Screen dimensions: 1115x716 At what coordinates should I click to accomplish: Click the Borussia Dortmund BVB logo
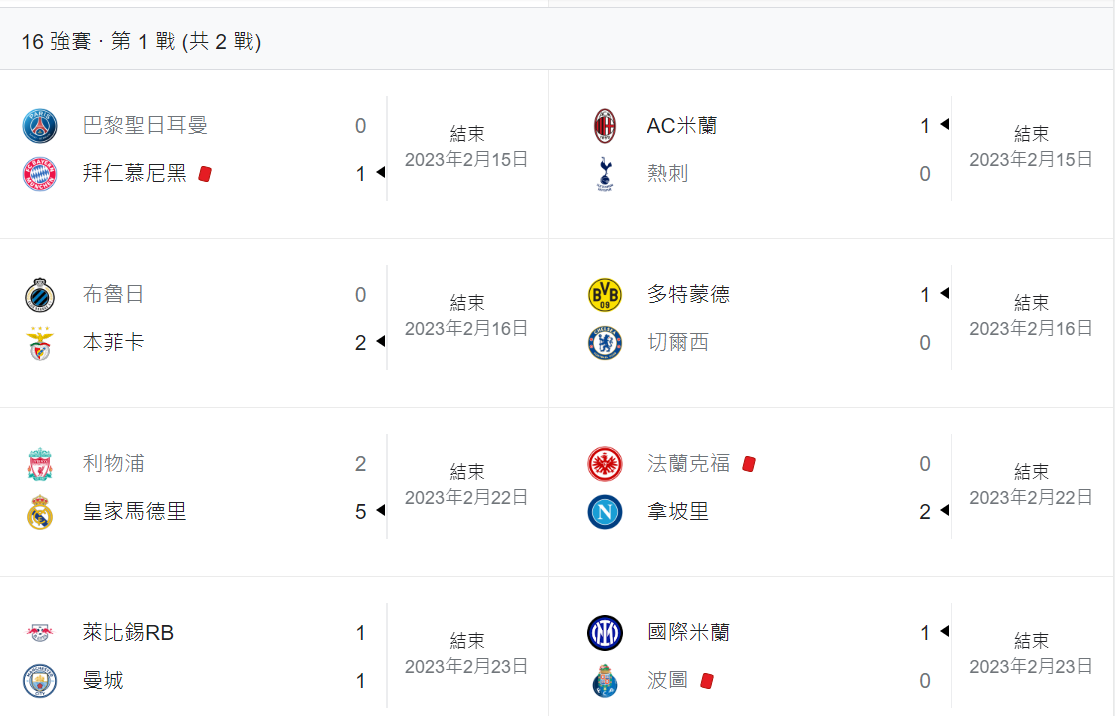click(605, 295)
